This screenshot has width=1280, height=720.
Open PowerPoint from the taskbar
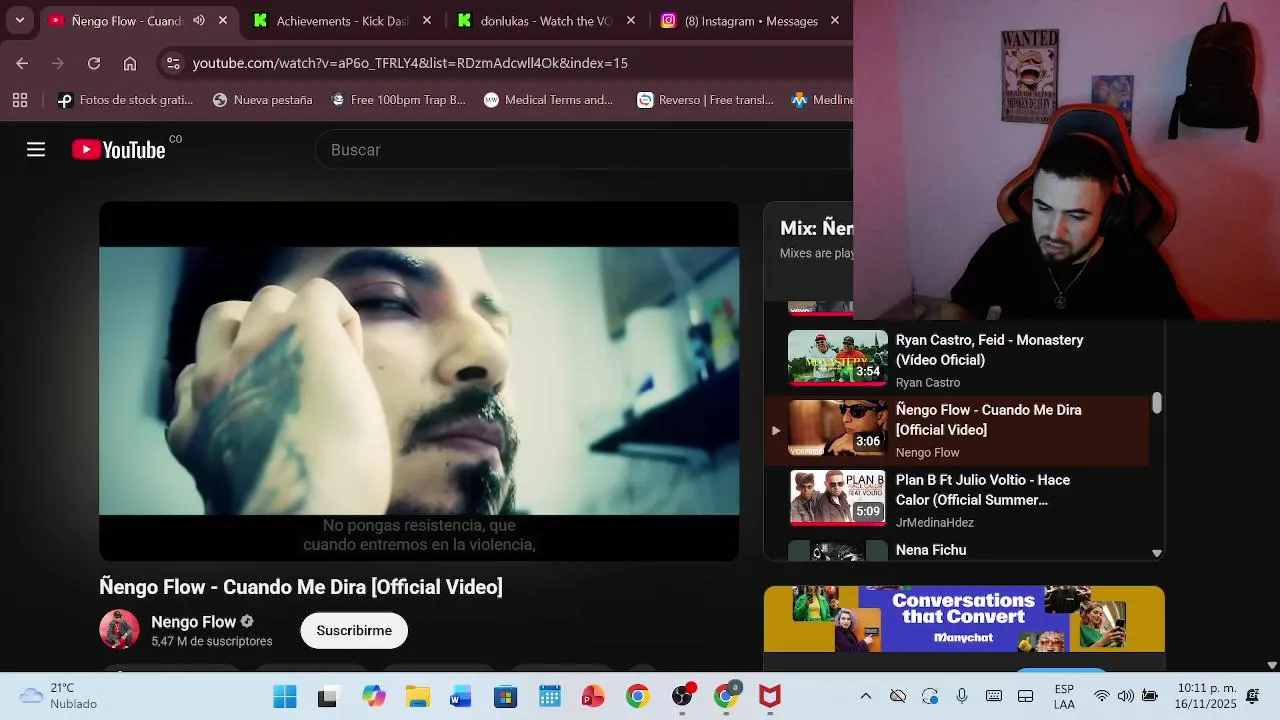click(593, 697)
